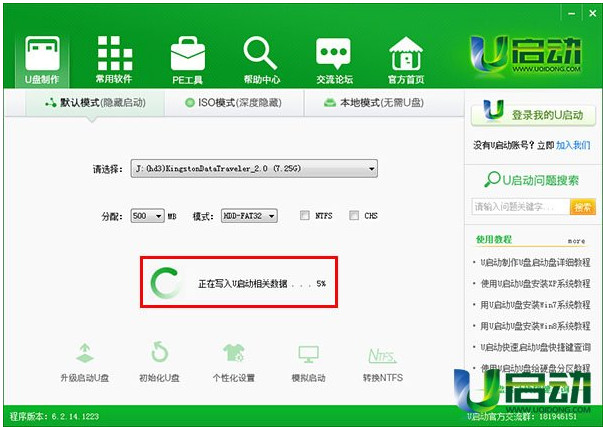
Task: Open the 交流论坛 chat icon
Action: coord(333,54)
